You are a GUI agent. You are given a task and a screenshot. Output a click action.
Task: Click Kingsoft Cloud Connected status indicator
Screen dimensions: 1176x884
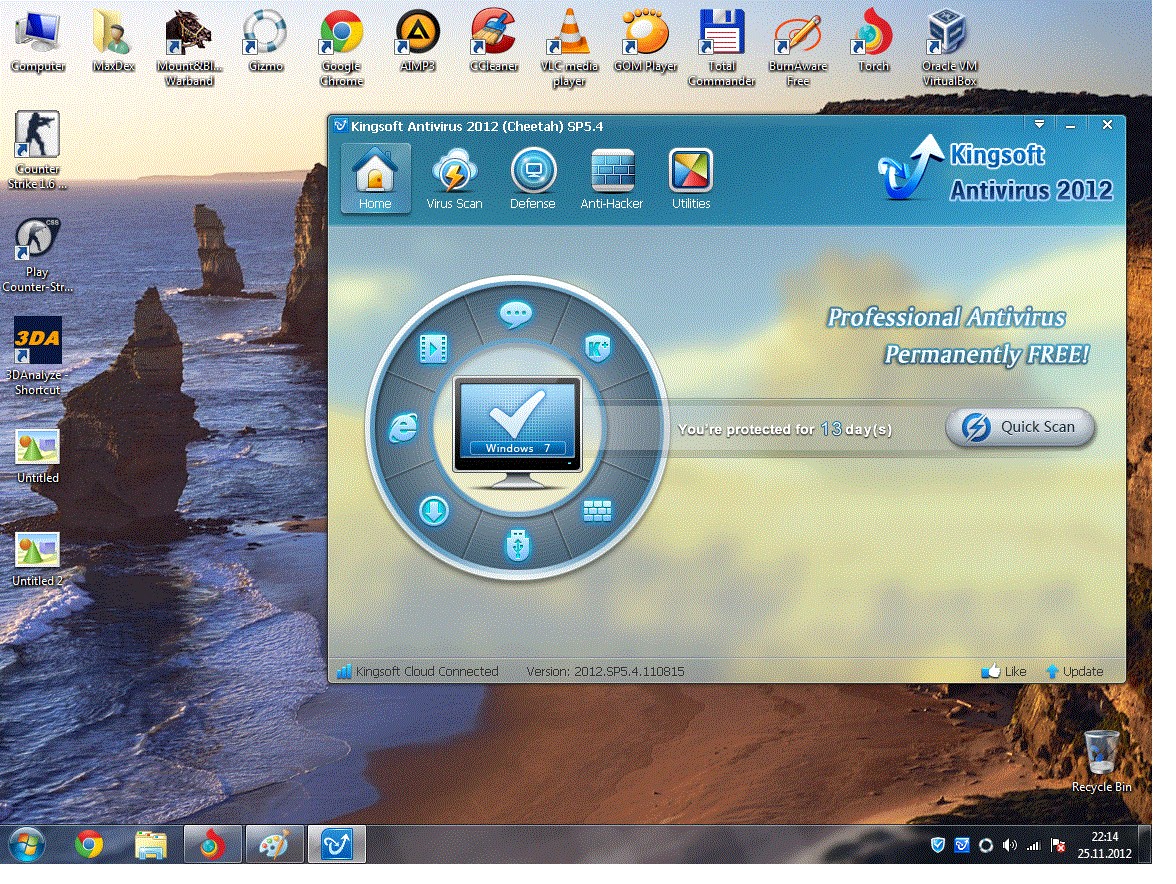418,671
